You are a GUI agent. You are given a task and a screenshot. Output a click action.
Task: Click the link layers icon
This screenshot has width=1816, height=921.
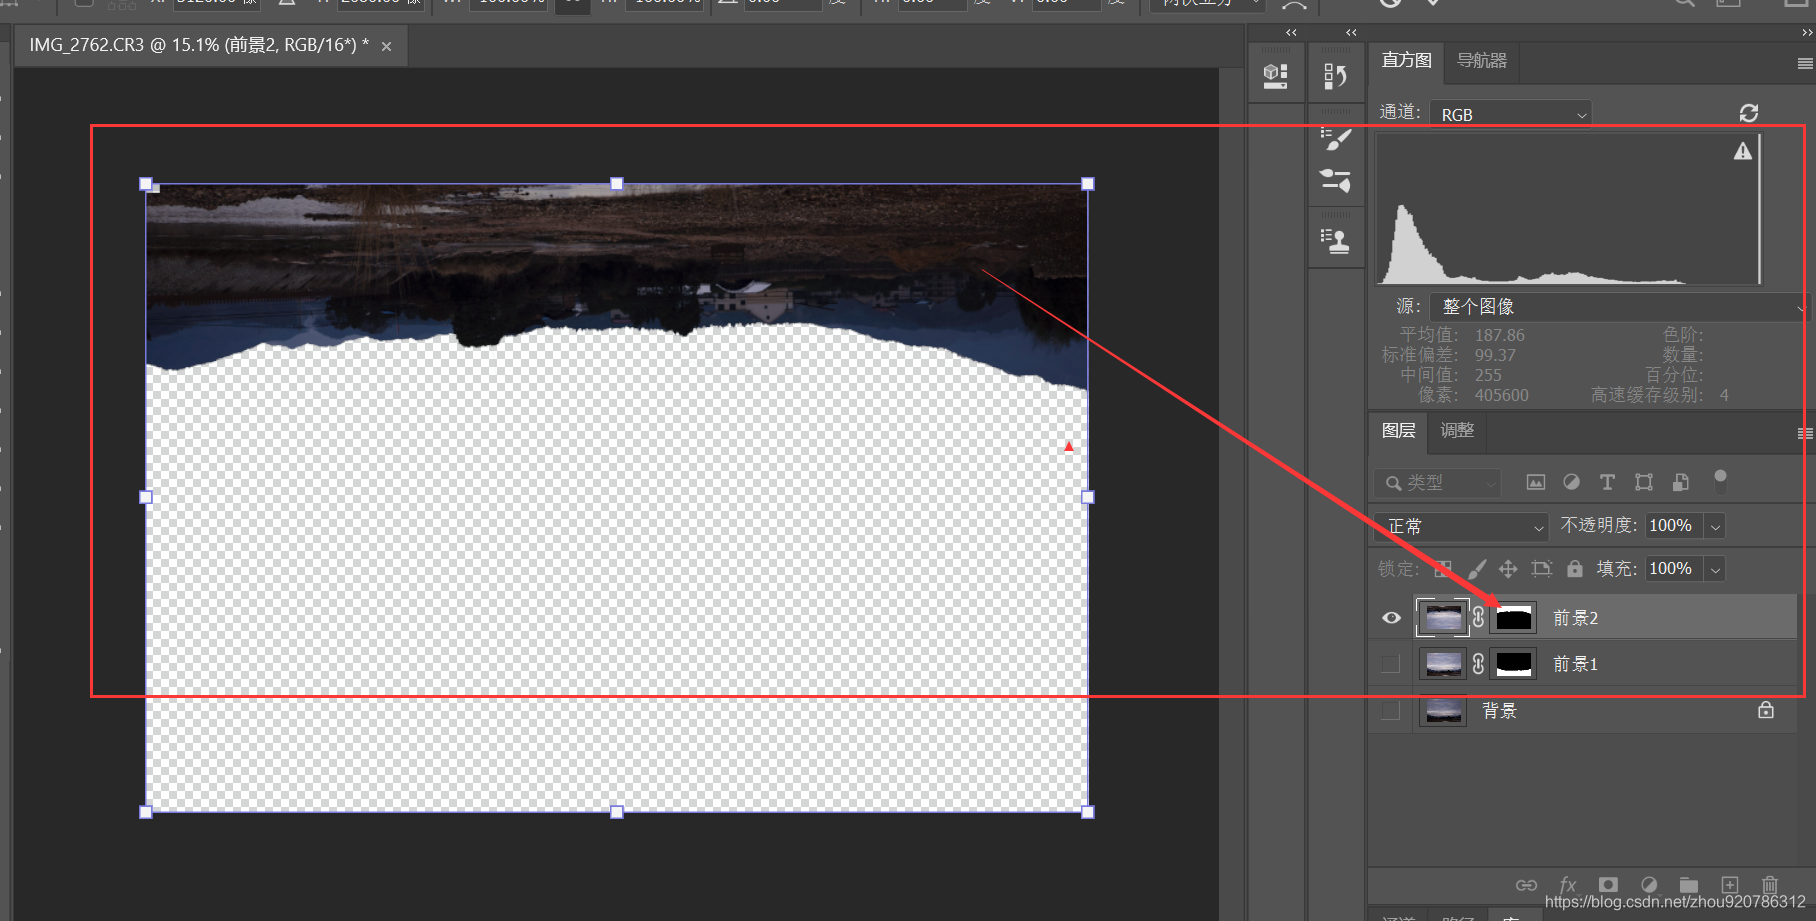point(1526,885)
